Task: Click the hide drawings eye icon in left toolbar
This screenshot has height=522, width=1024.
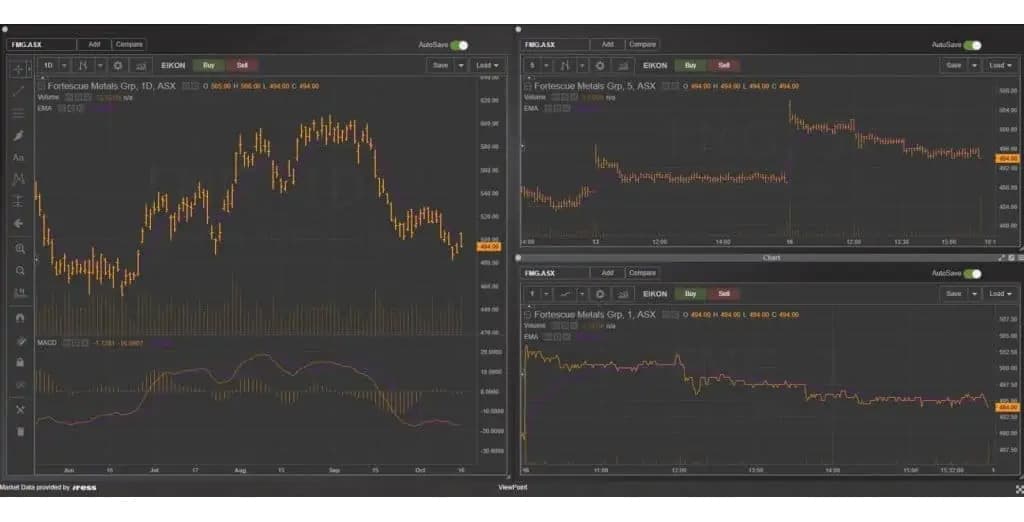Action: click(x=20, y=384)
